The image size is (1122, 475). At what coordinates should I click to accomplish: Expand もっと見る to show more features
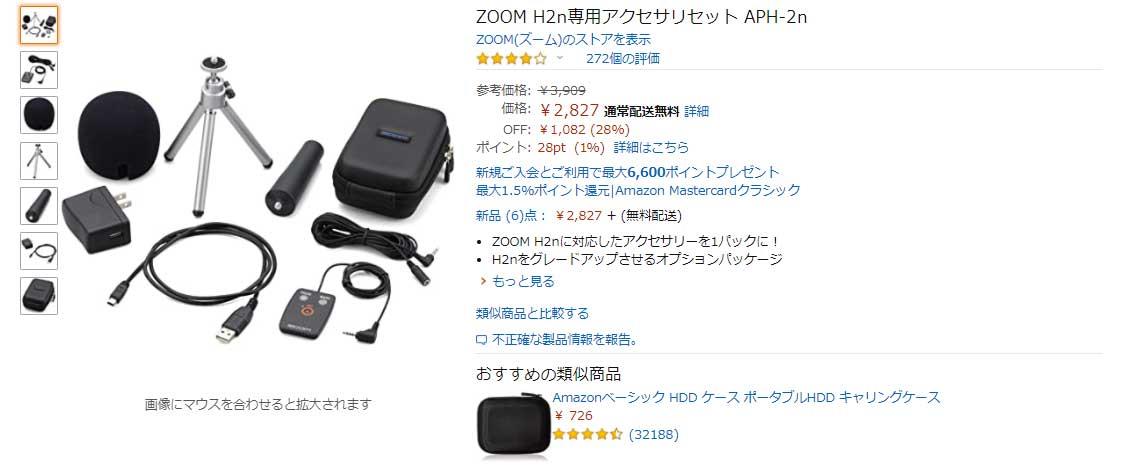coord(523,281)
